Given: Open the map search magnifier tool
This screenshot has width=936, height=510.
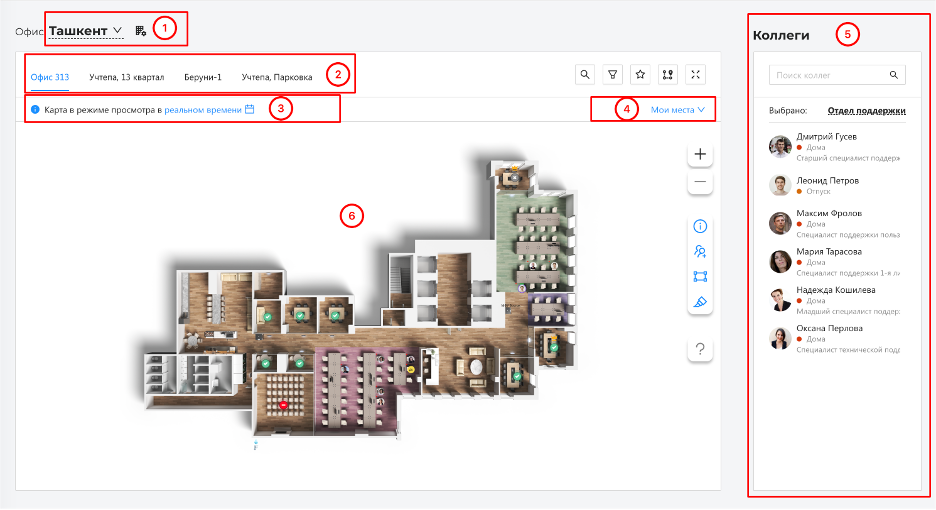Looking at the screenshot, I should coord(585,74).
